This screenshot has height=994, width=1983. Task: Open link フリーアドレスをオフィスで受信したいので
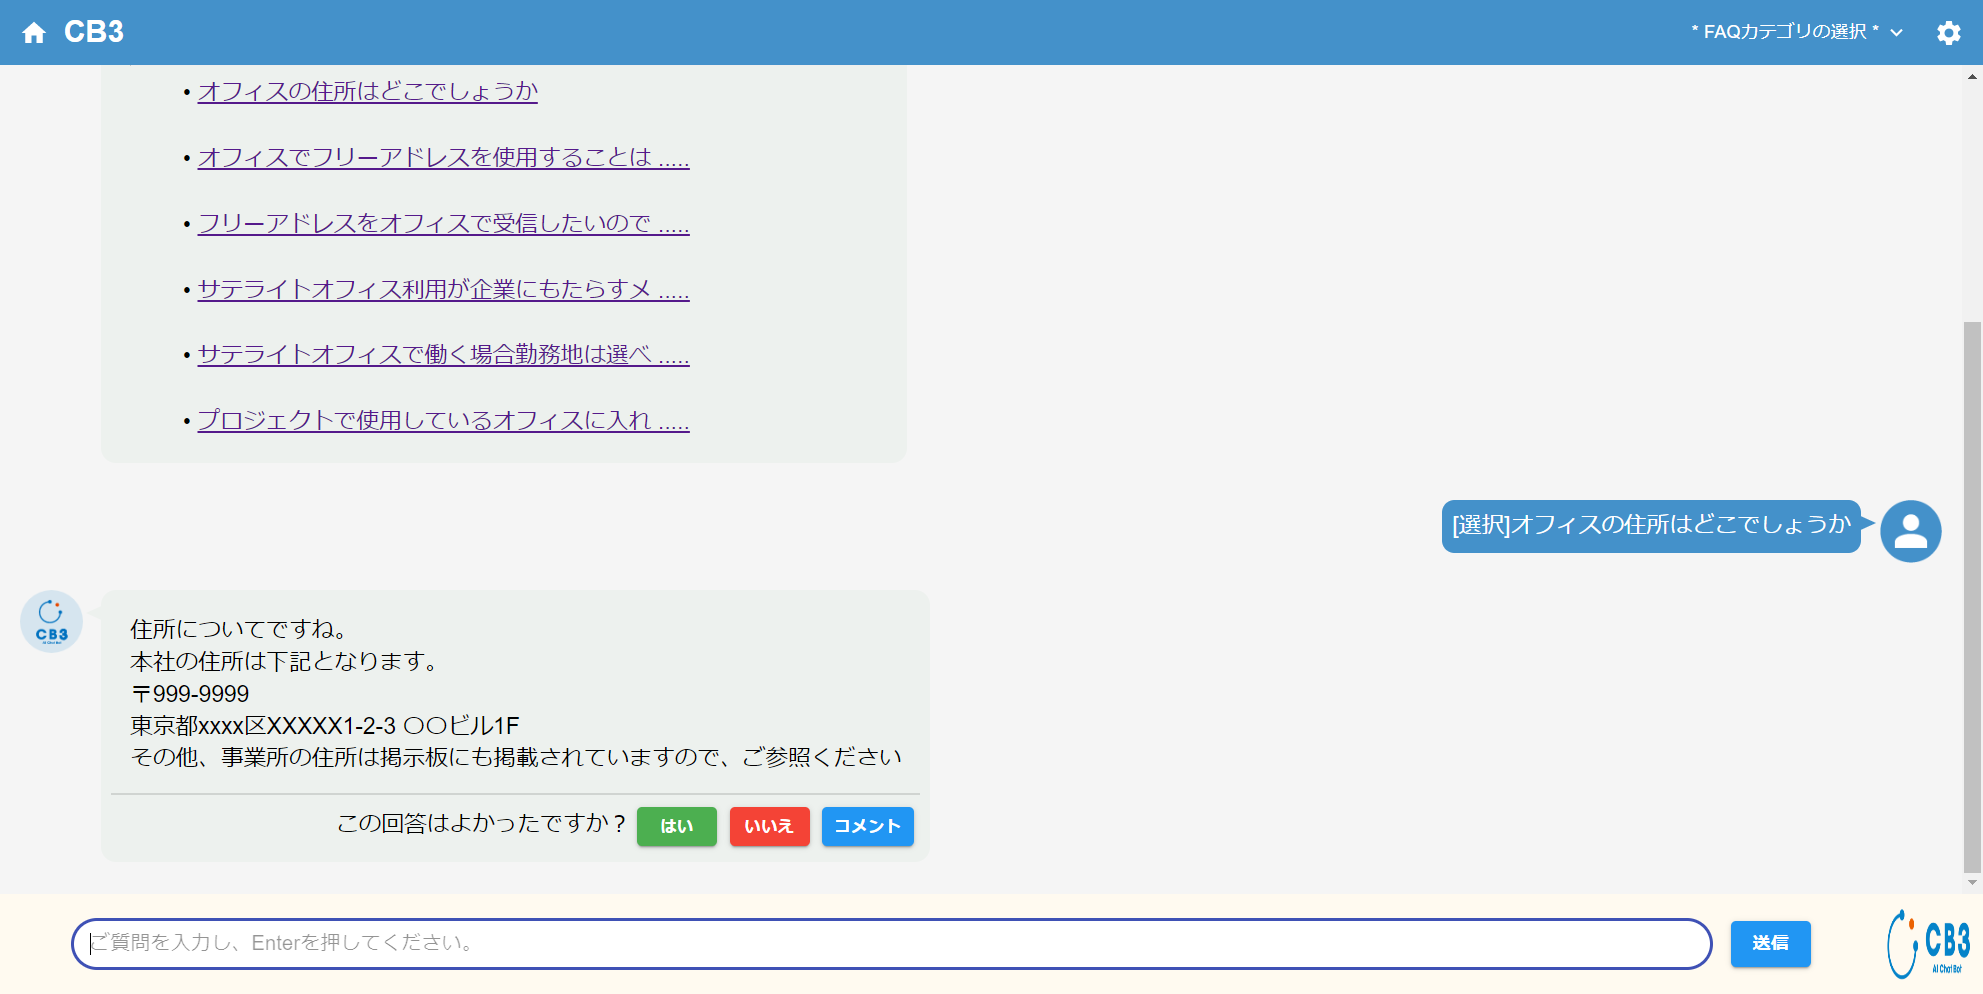coord(443,224)
